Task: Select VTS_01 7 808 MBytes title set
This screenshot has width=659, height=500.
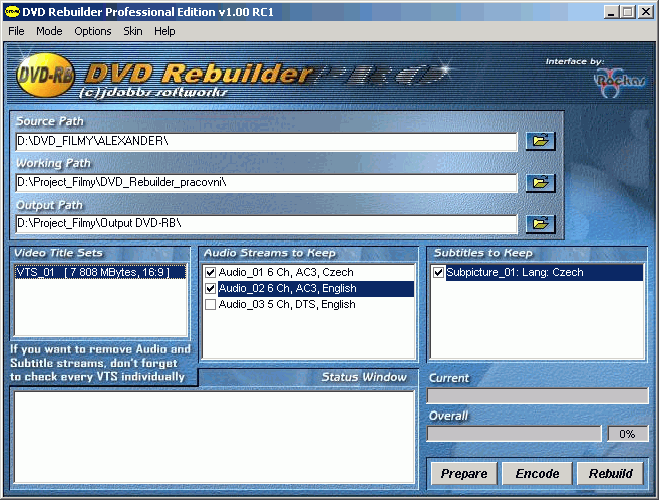Action: pos(100,272)
